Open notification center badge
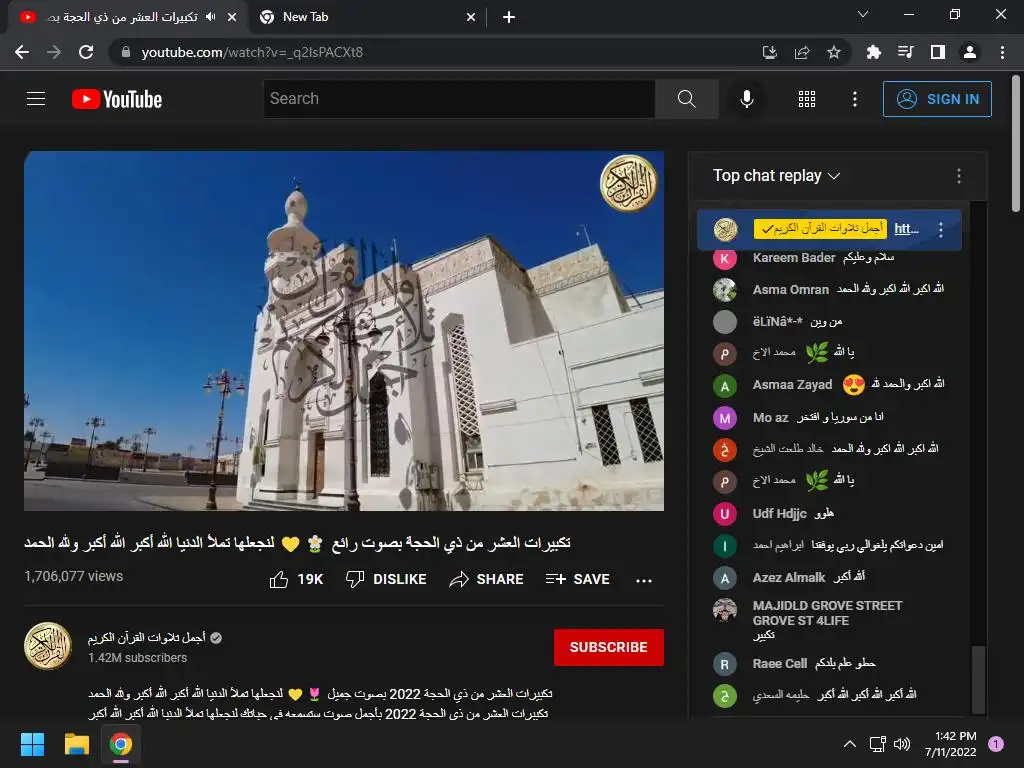The height and width of the screenshot is (768, 1024). (996, 744)
